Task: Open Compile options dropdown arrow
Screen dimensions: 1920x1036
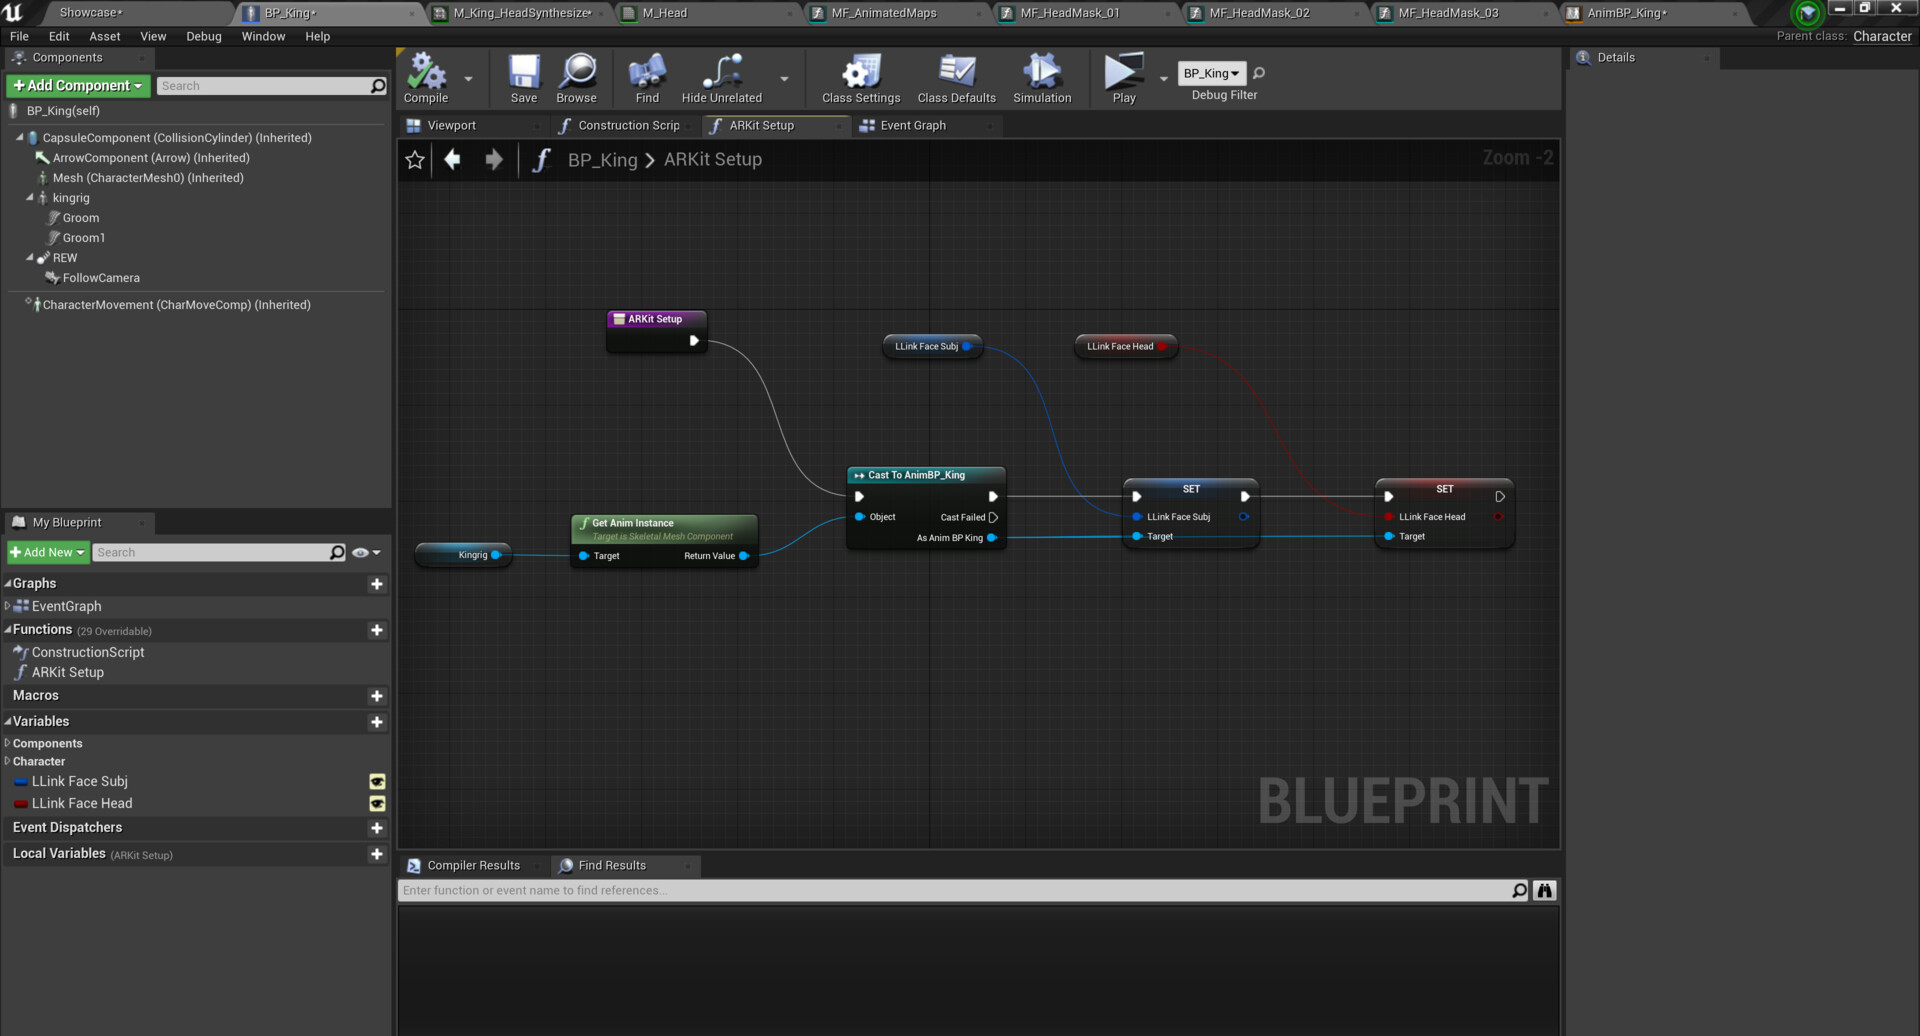Action: point(468,78)
